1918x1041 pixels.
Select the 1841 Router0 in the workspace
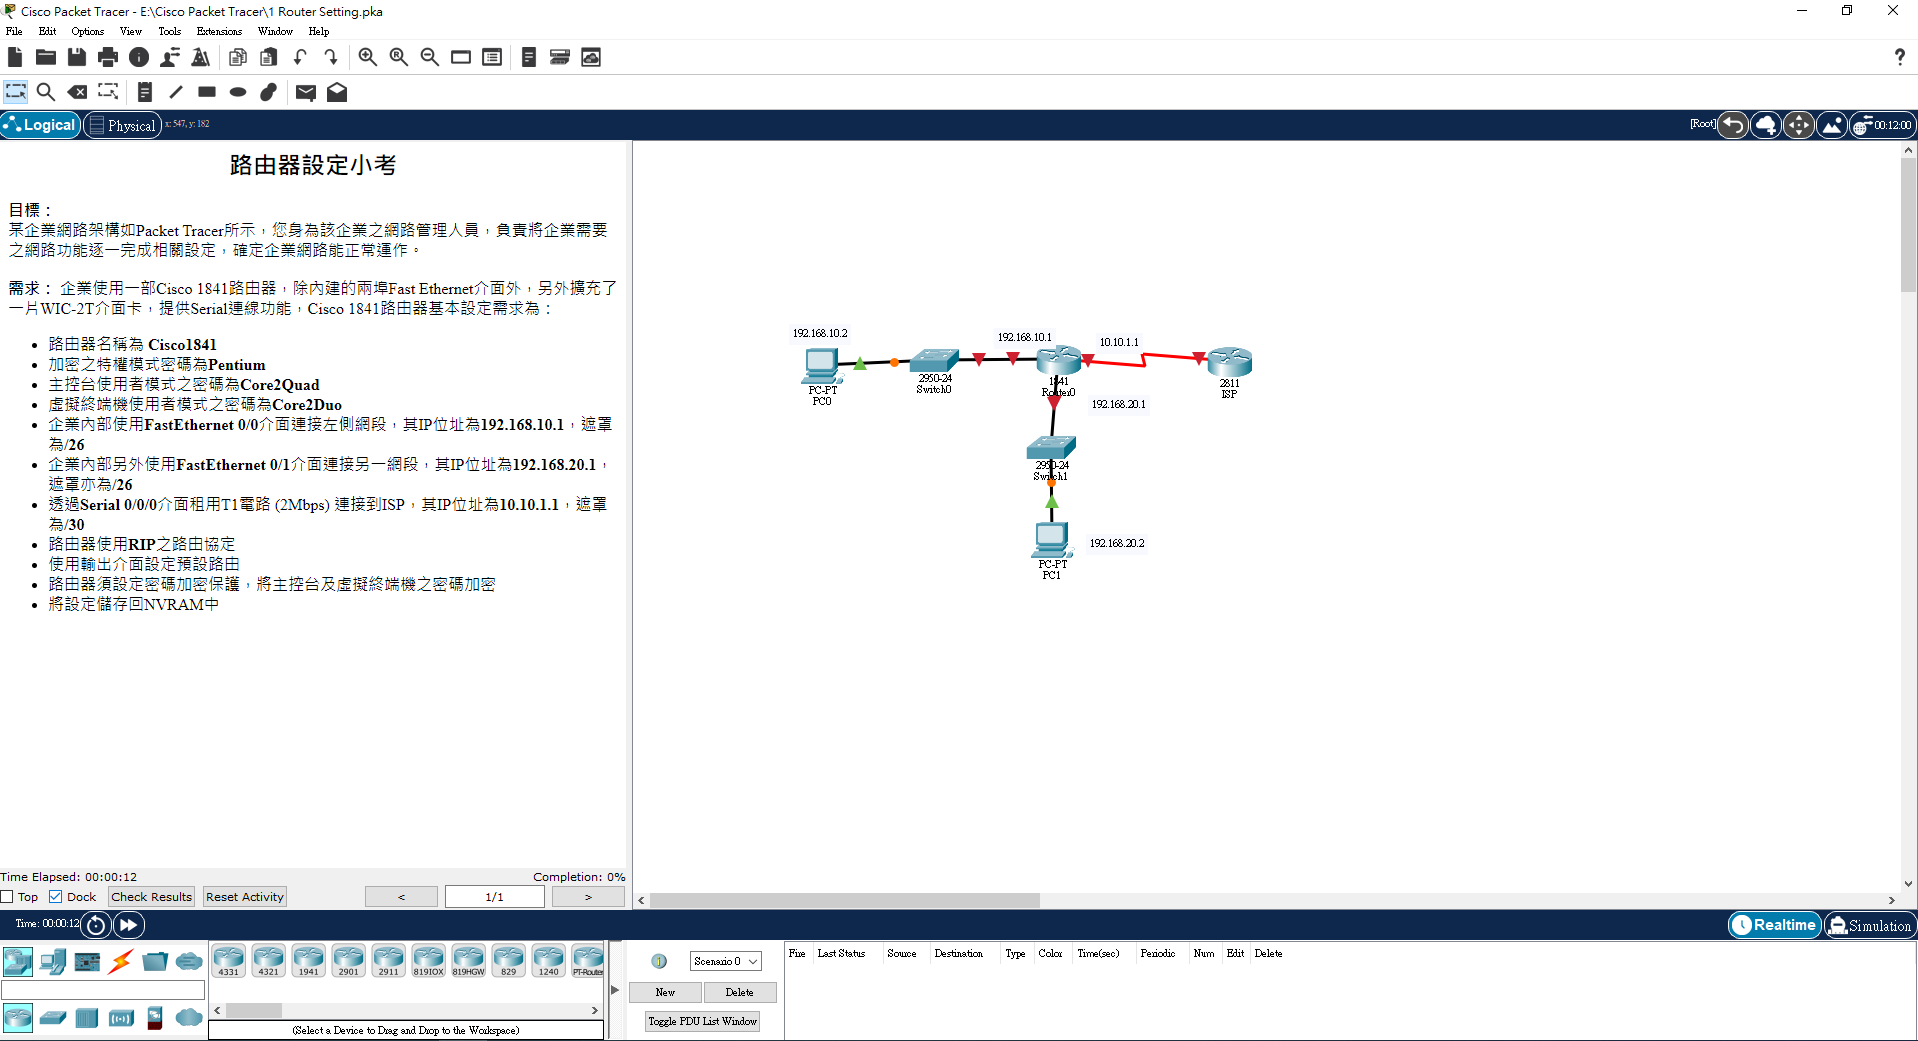coord(1058,361)
